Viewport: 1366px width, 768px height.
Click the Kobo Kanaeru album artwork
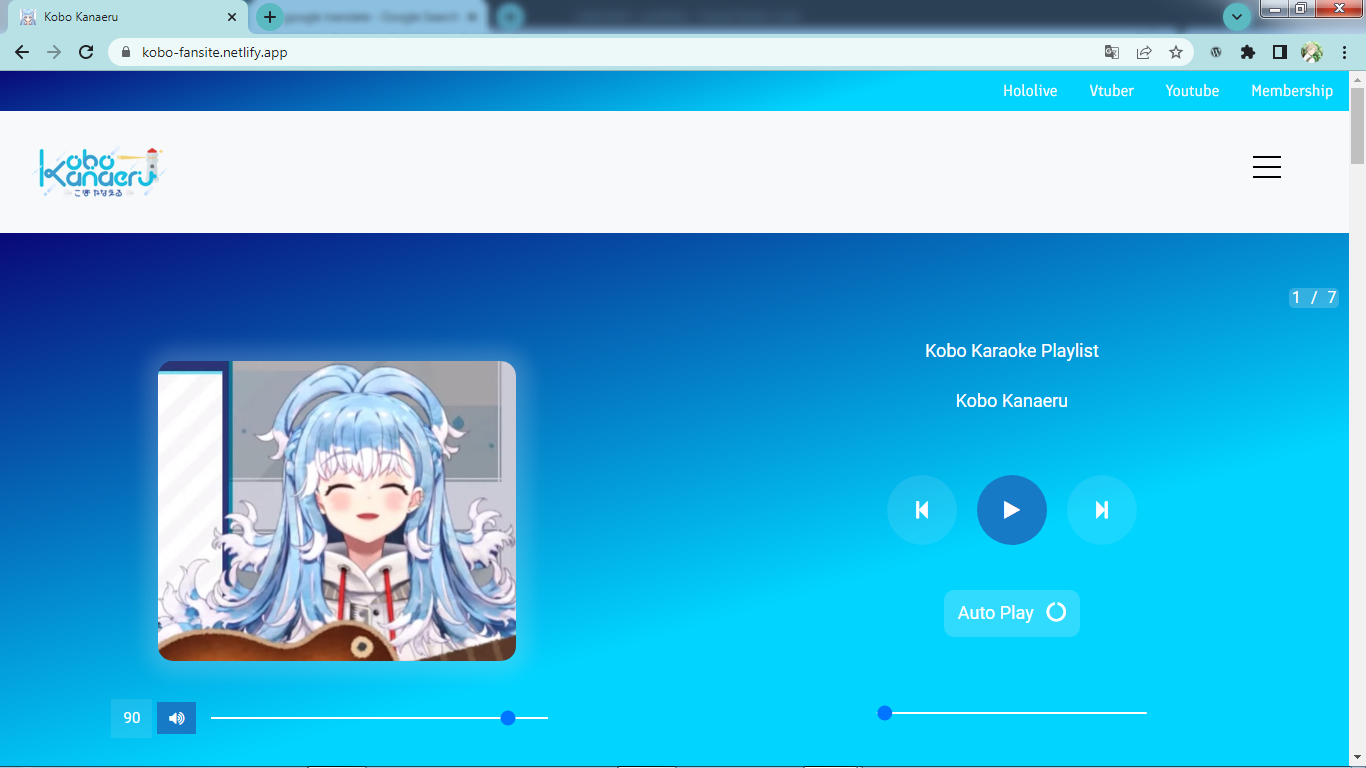[x=337, y=511]
